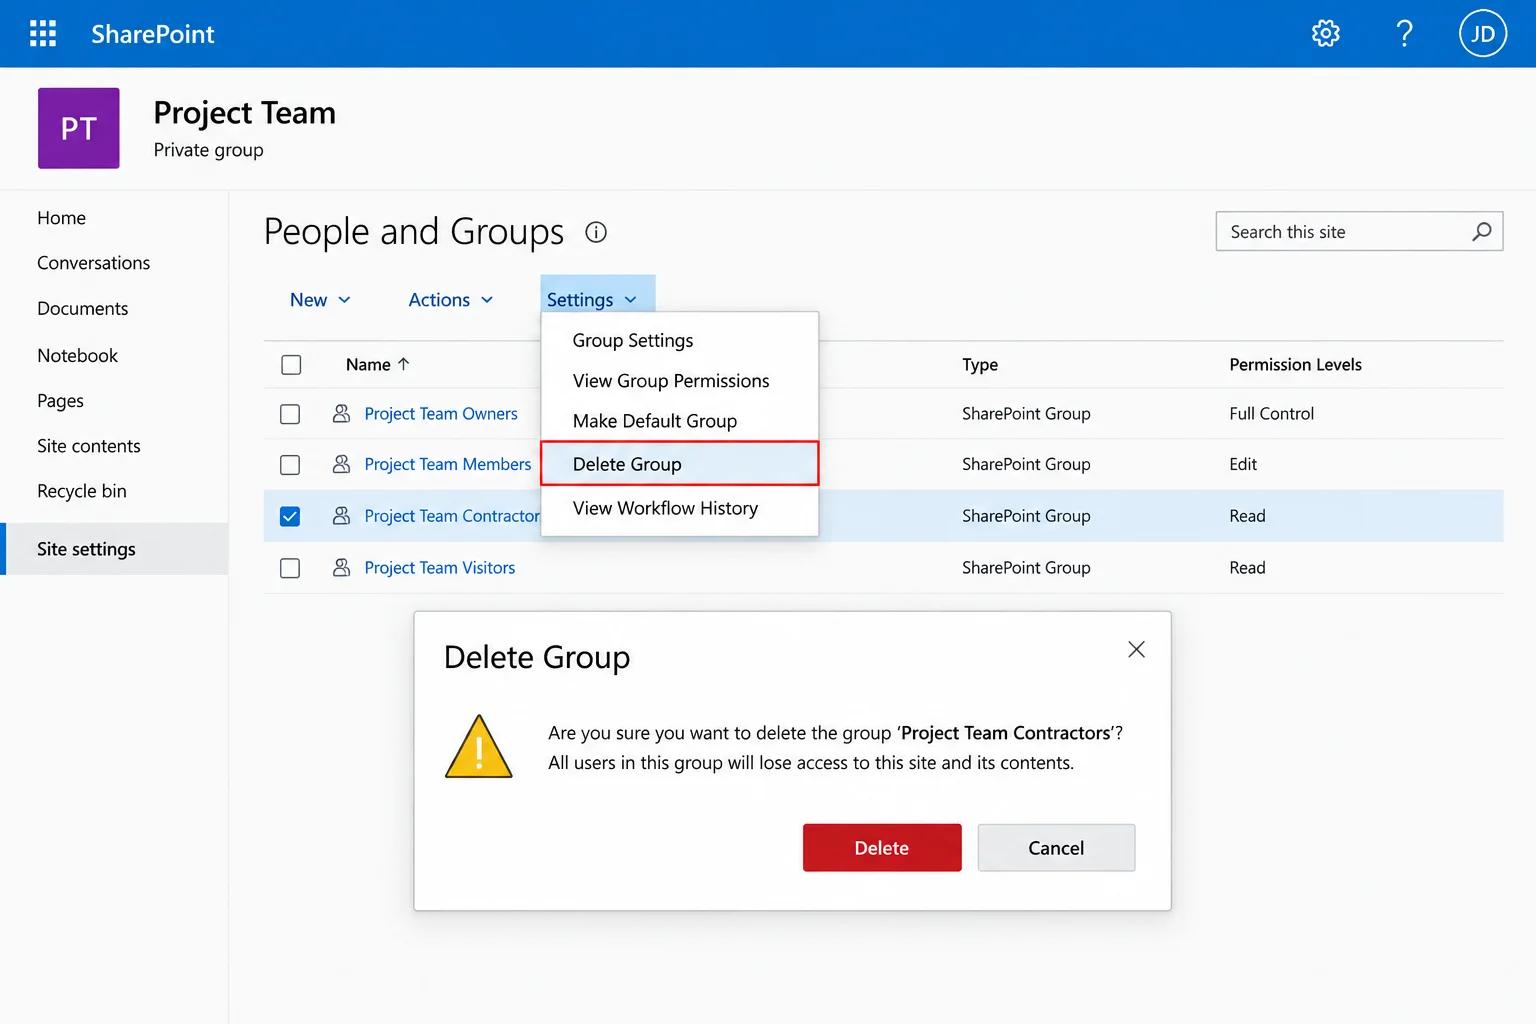Click the Project Team site title
1536x1024 pixels.
click(245, 113)
